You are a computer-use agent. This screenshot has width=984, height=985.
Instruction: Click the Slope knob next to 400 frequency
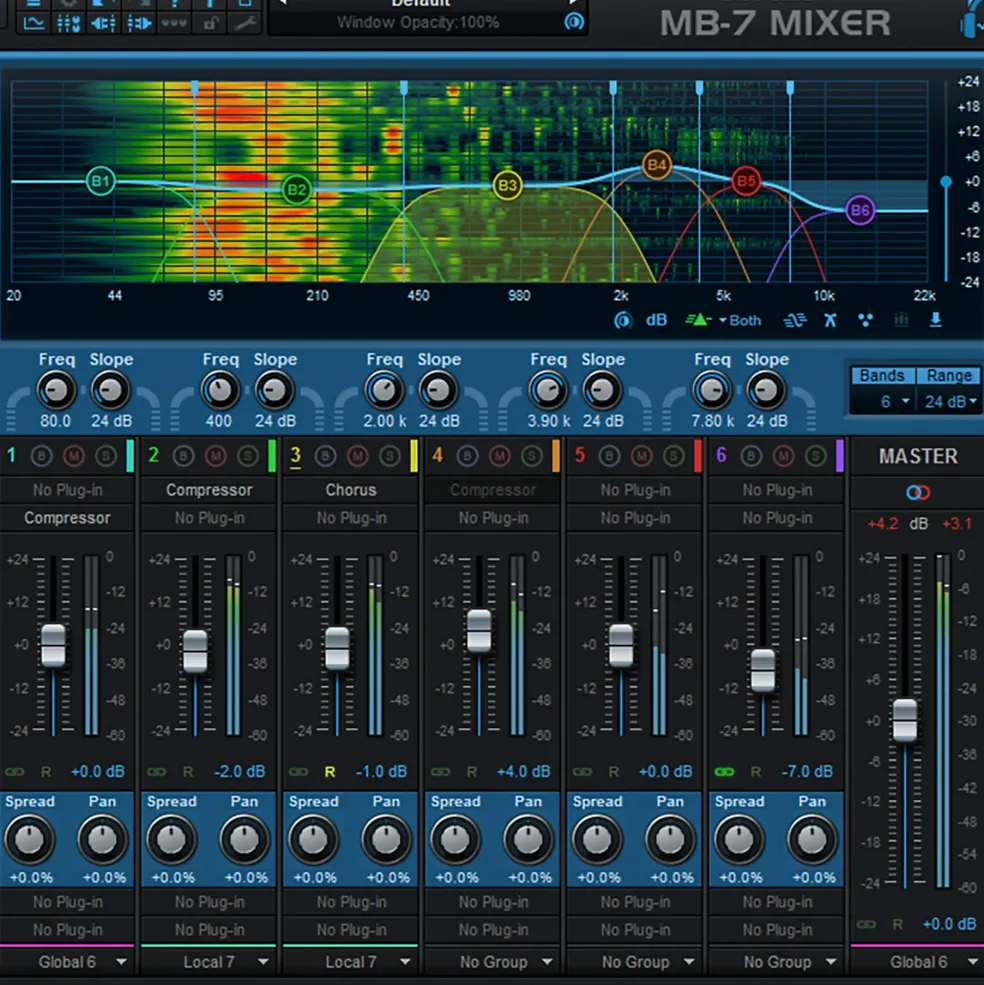[275, 390]
